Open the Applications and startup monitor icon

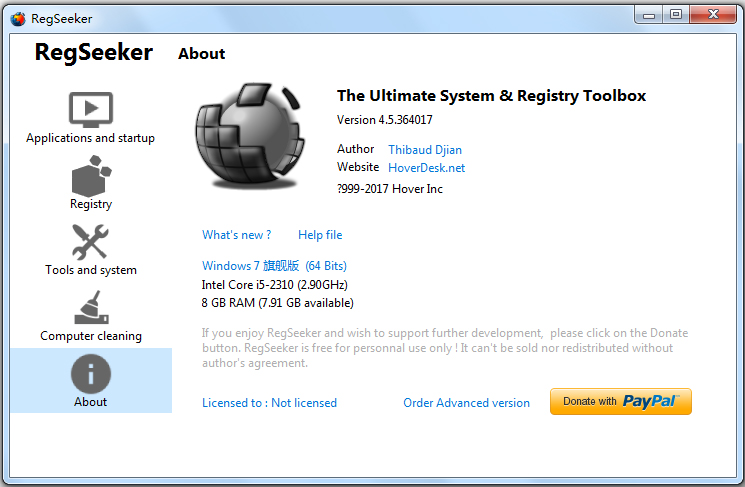90,108
